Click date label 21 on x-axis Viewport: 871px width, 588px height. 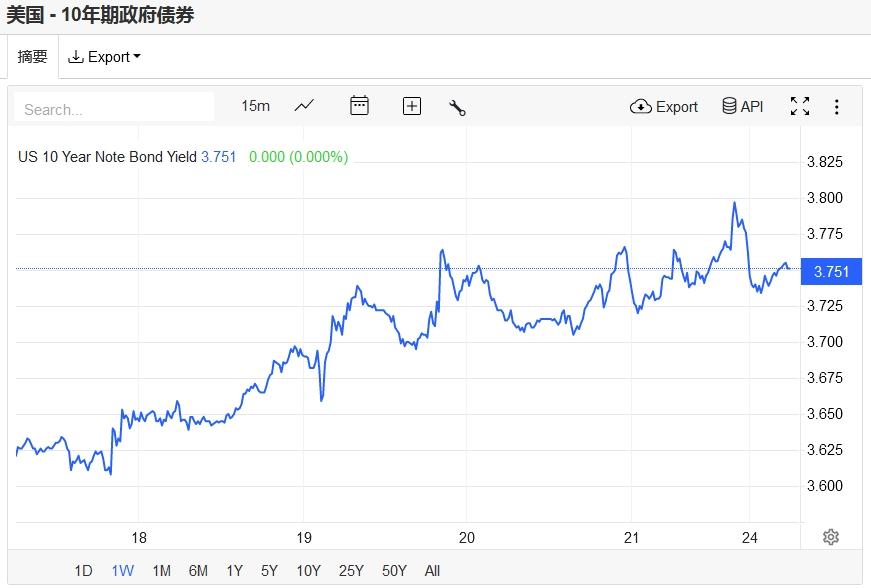[631, 537]
